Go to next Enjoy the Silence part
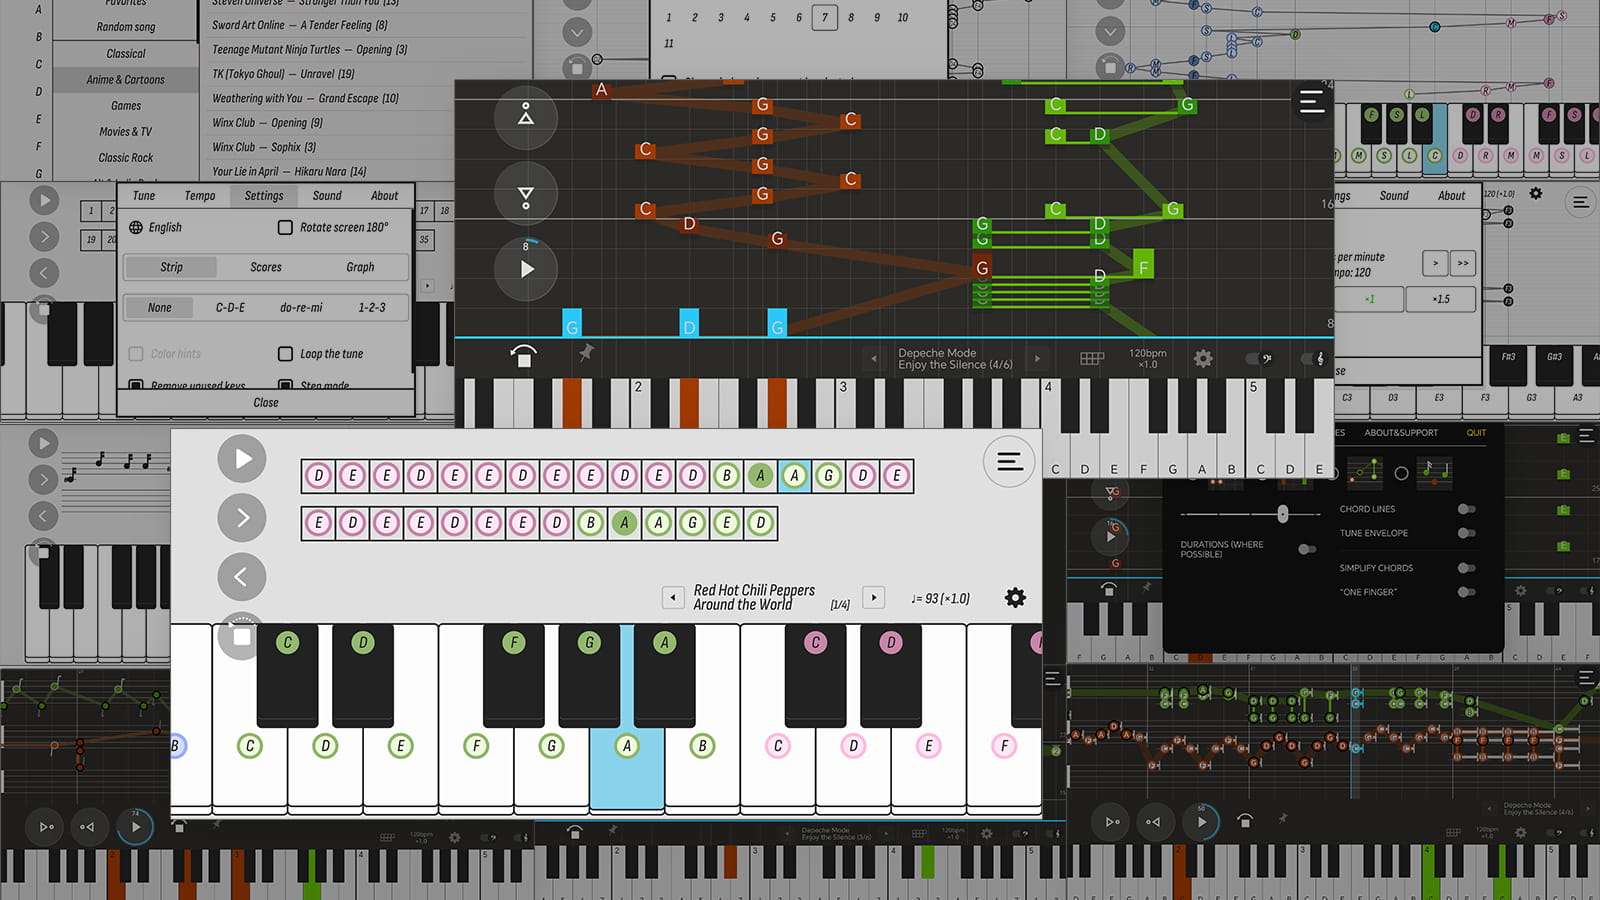Viewport: 1600px width, 900px height. coord(1037,358)
